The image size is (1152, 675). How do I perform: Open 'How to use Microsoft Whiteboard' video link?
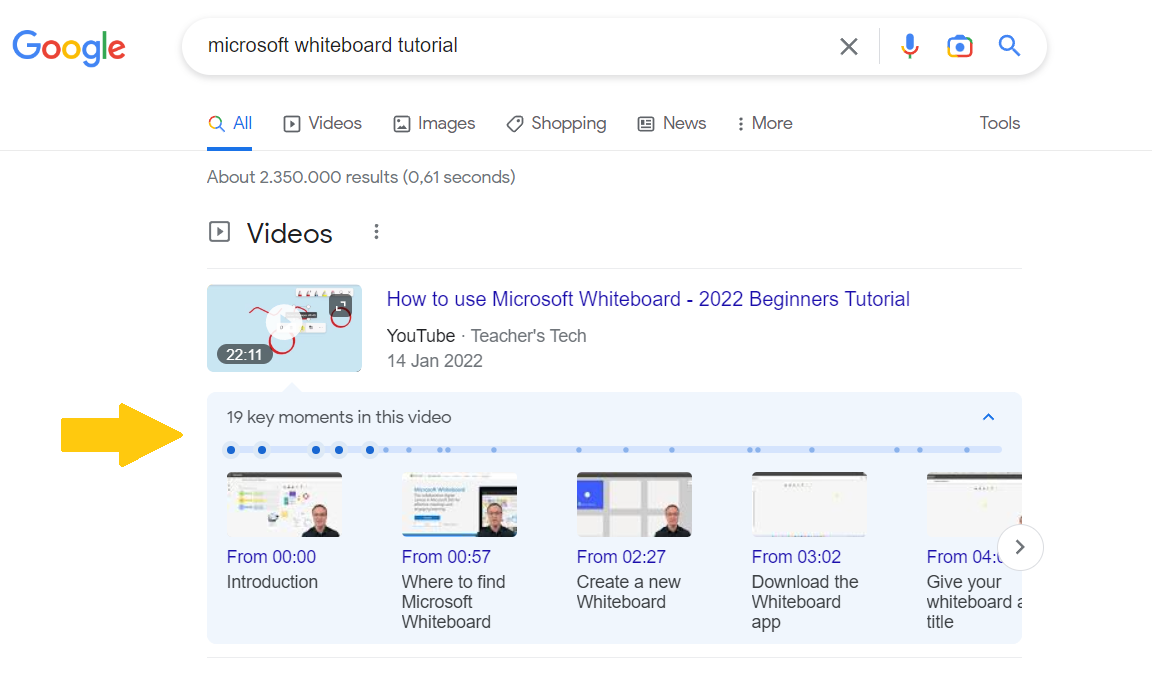point(648,299)
